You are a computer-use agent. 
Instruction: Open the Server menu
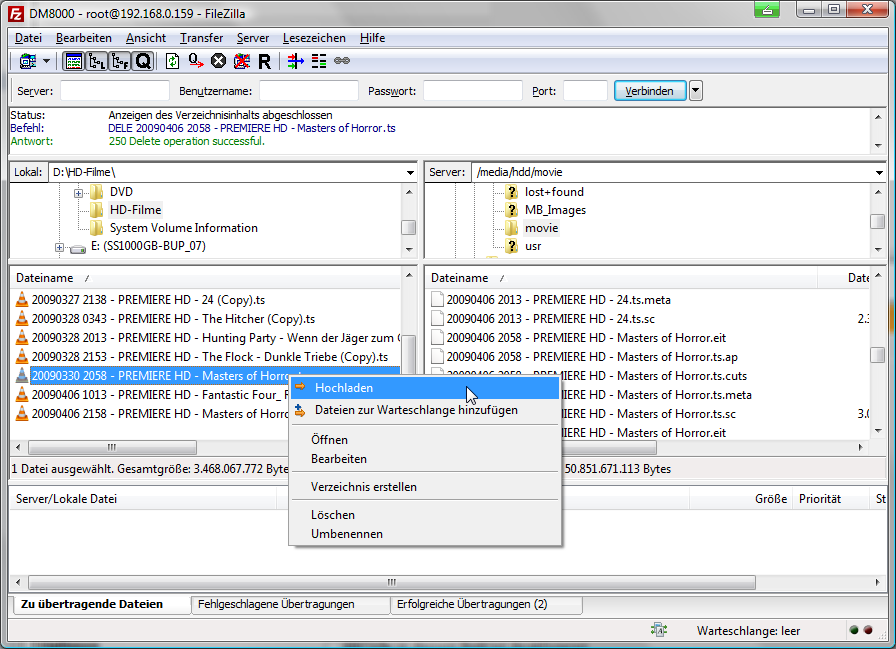253,38
